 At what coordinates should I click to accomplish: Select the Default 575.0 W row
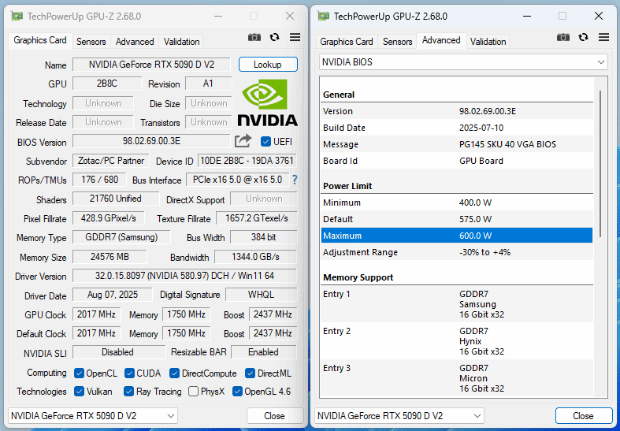tap(457, 219)
